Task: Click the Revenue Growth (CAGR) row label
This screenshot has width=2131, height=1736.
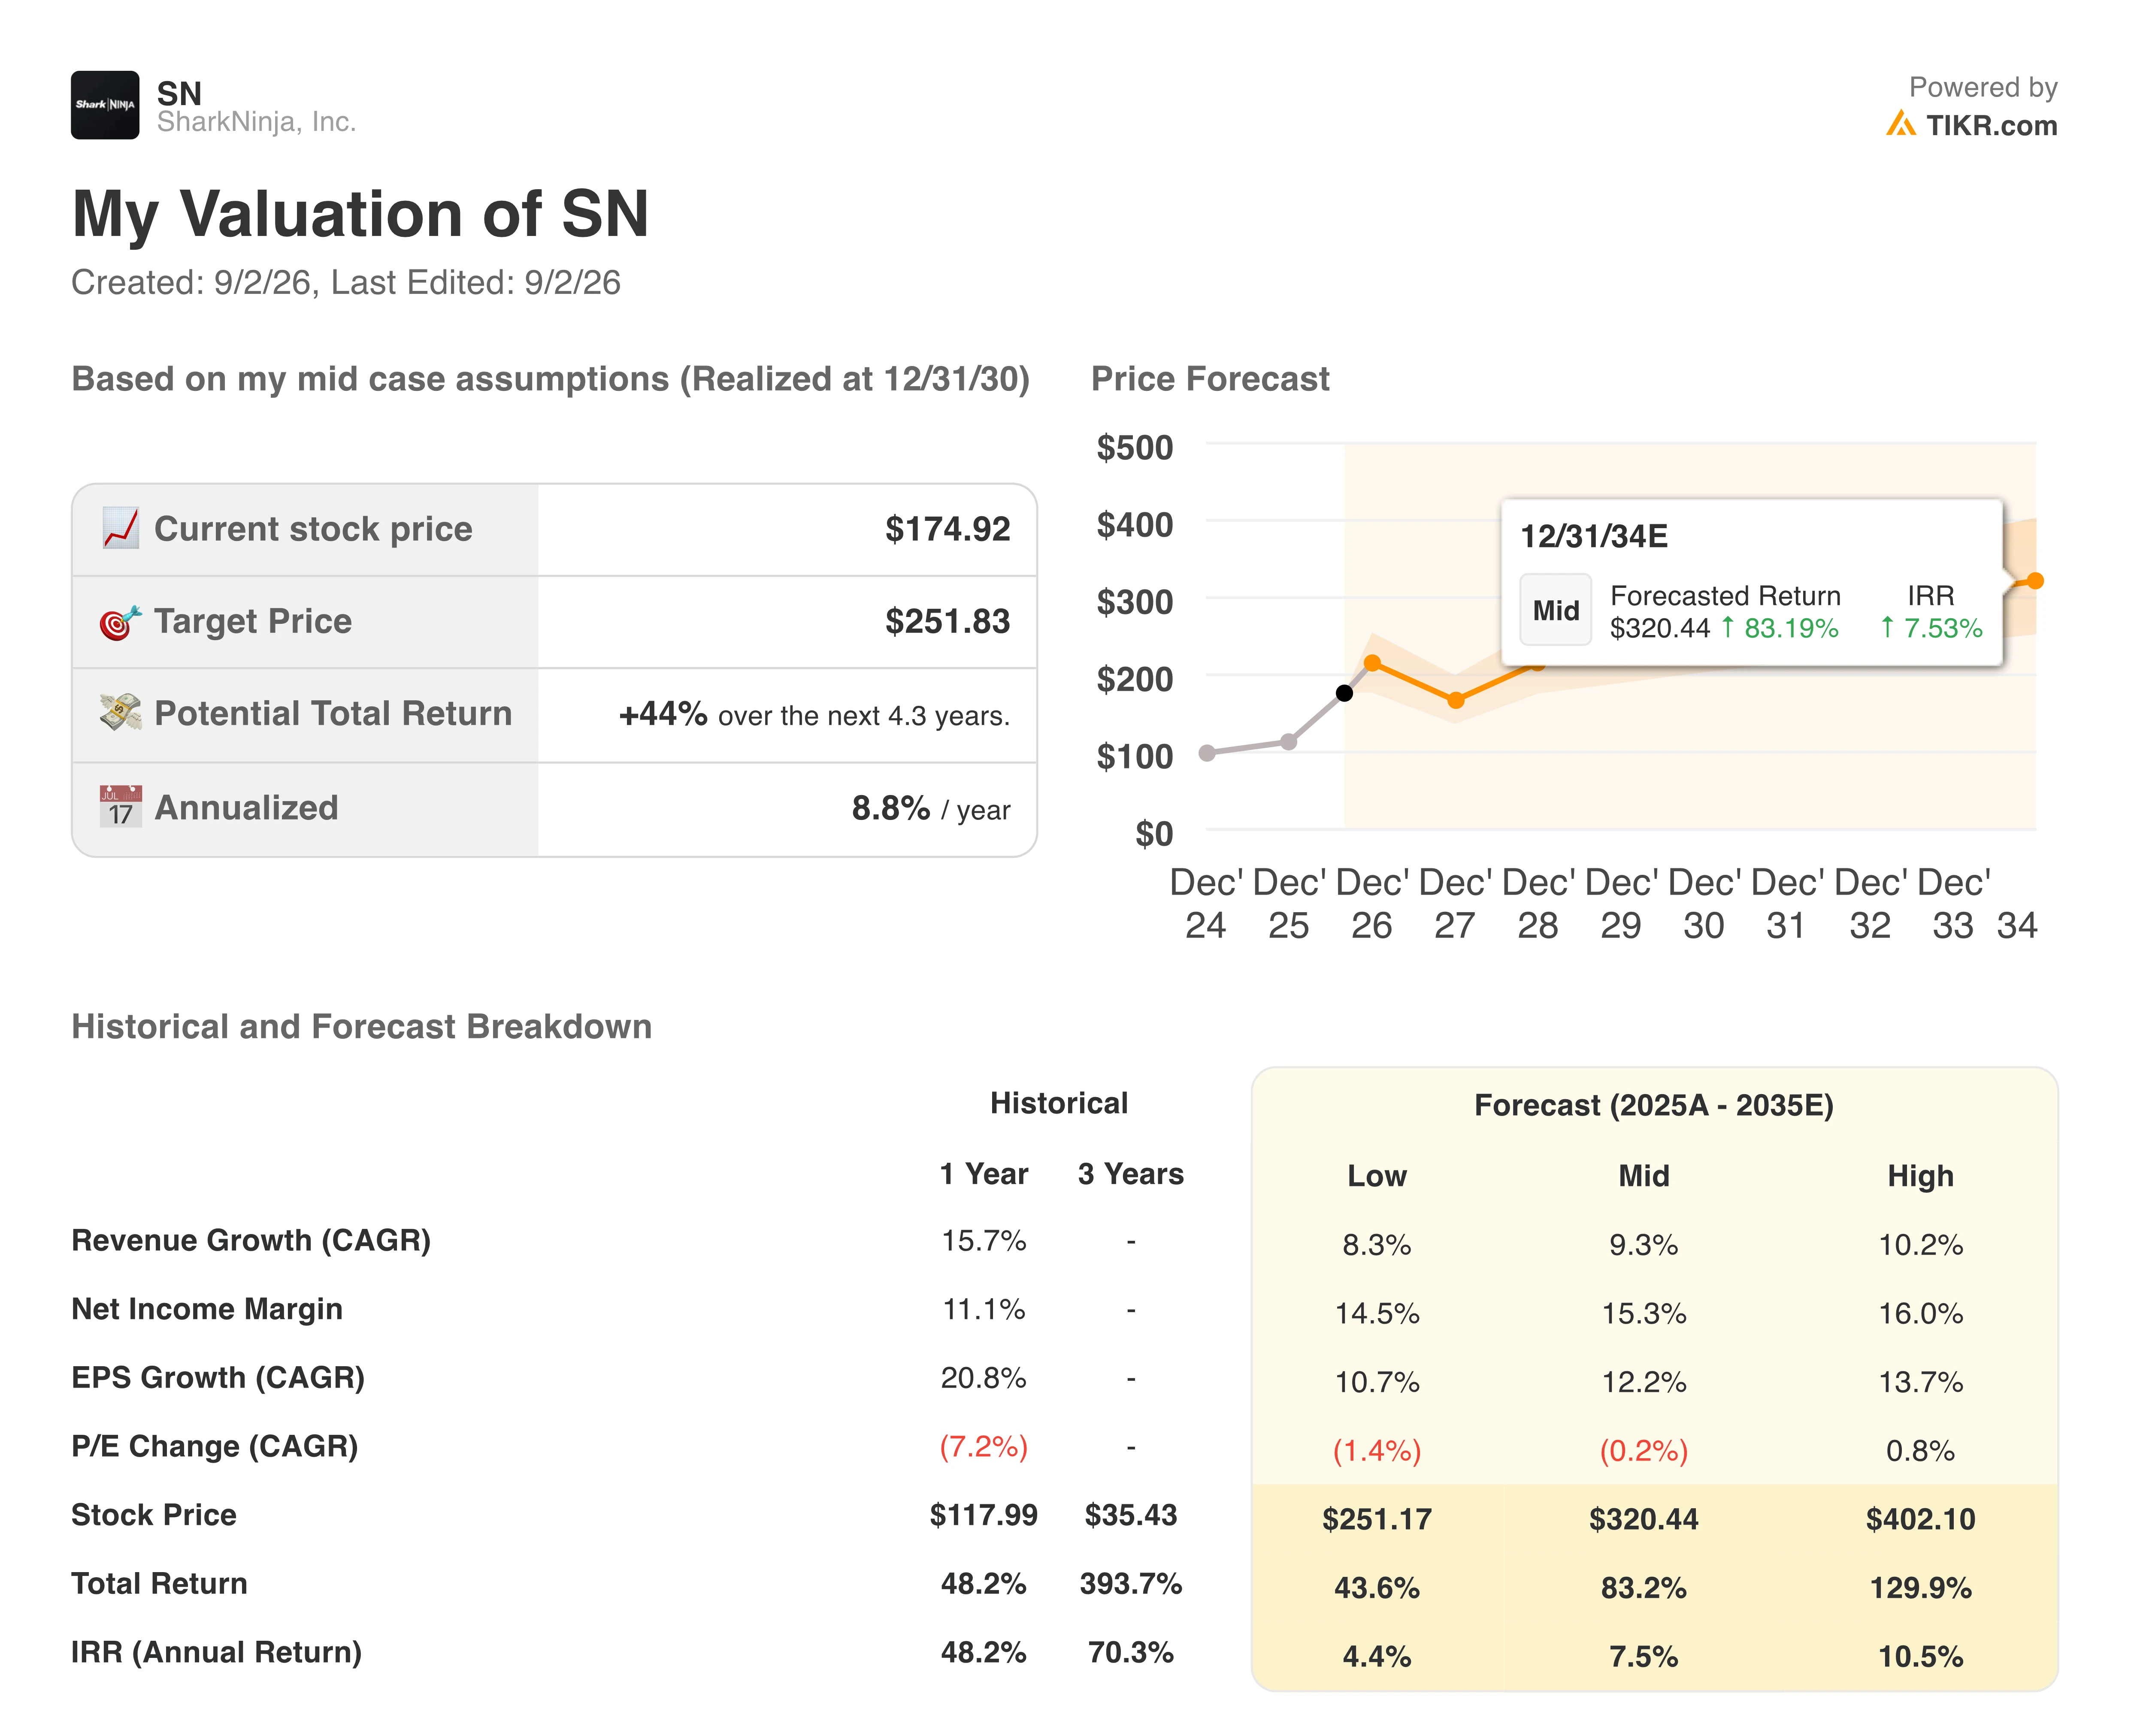Action: pyautogui.click(x=251, y=1241)
